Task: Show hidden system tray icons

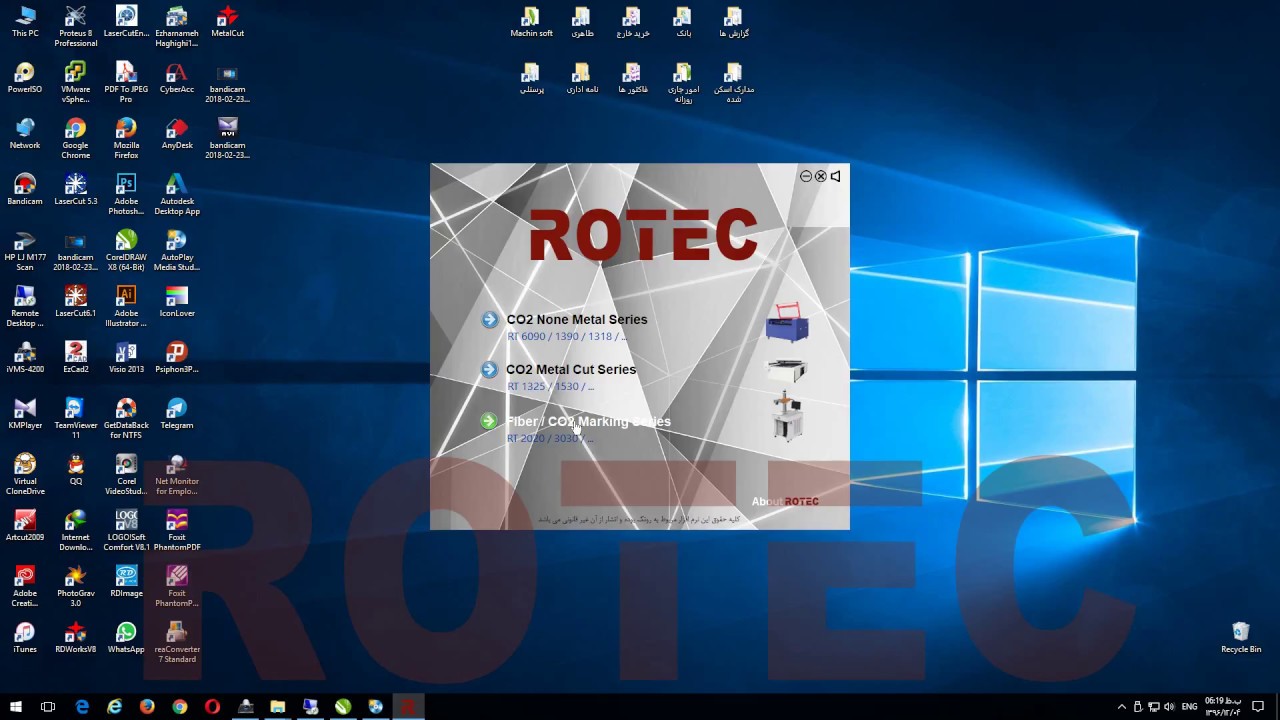Action: pyautogui.click(x=1121, y=707)
